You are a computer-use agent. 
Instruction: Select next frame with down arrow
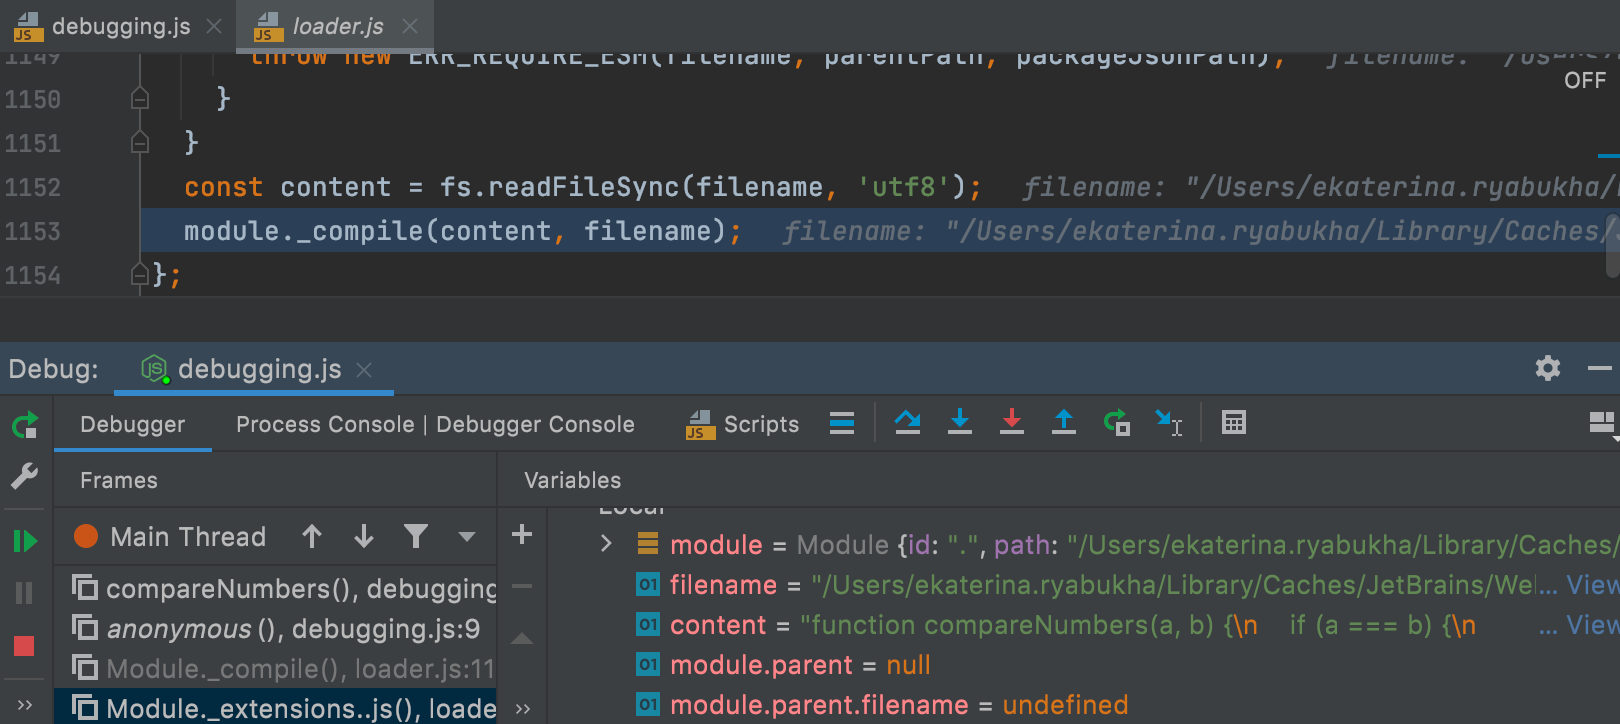coord(364,537)
